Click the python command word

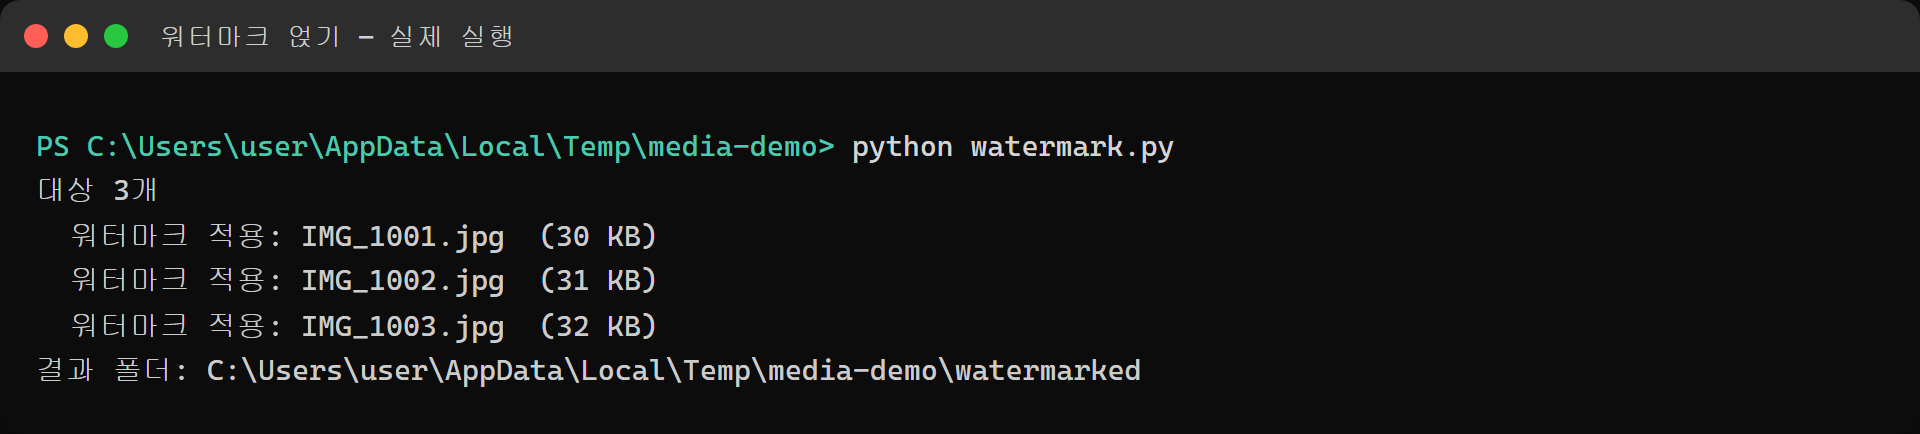pyautogui.click(x=902, y=148)
